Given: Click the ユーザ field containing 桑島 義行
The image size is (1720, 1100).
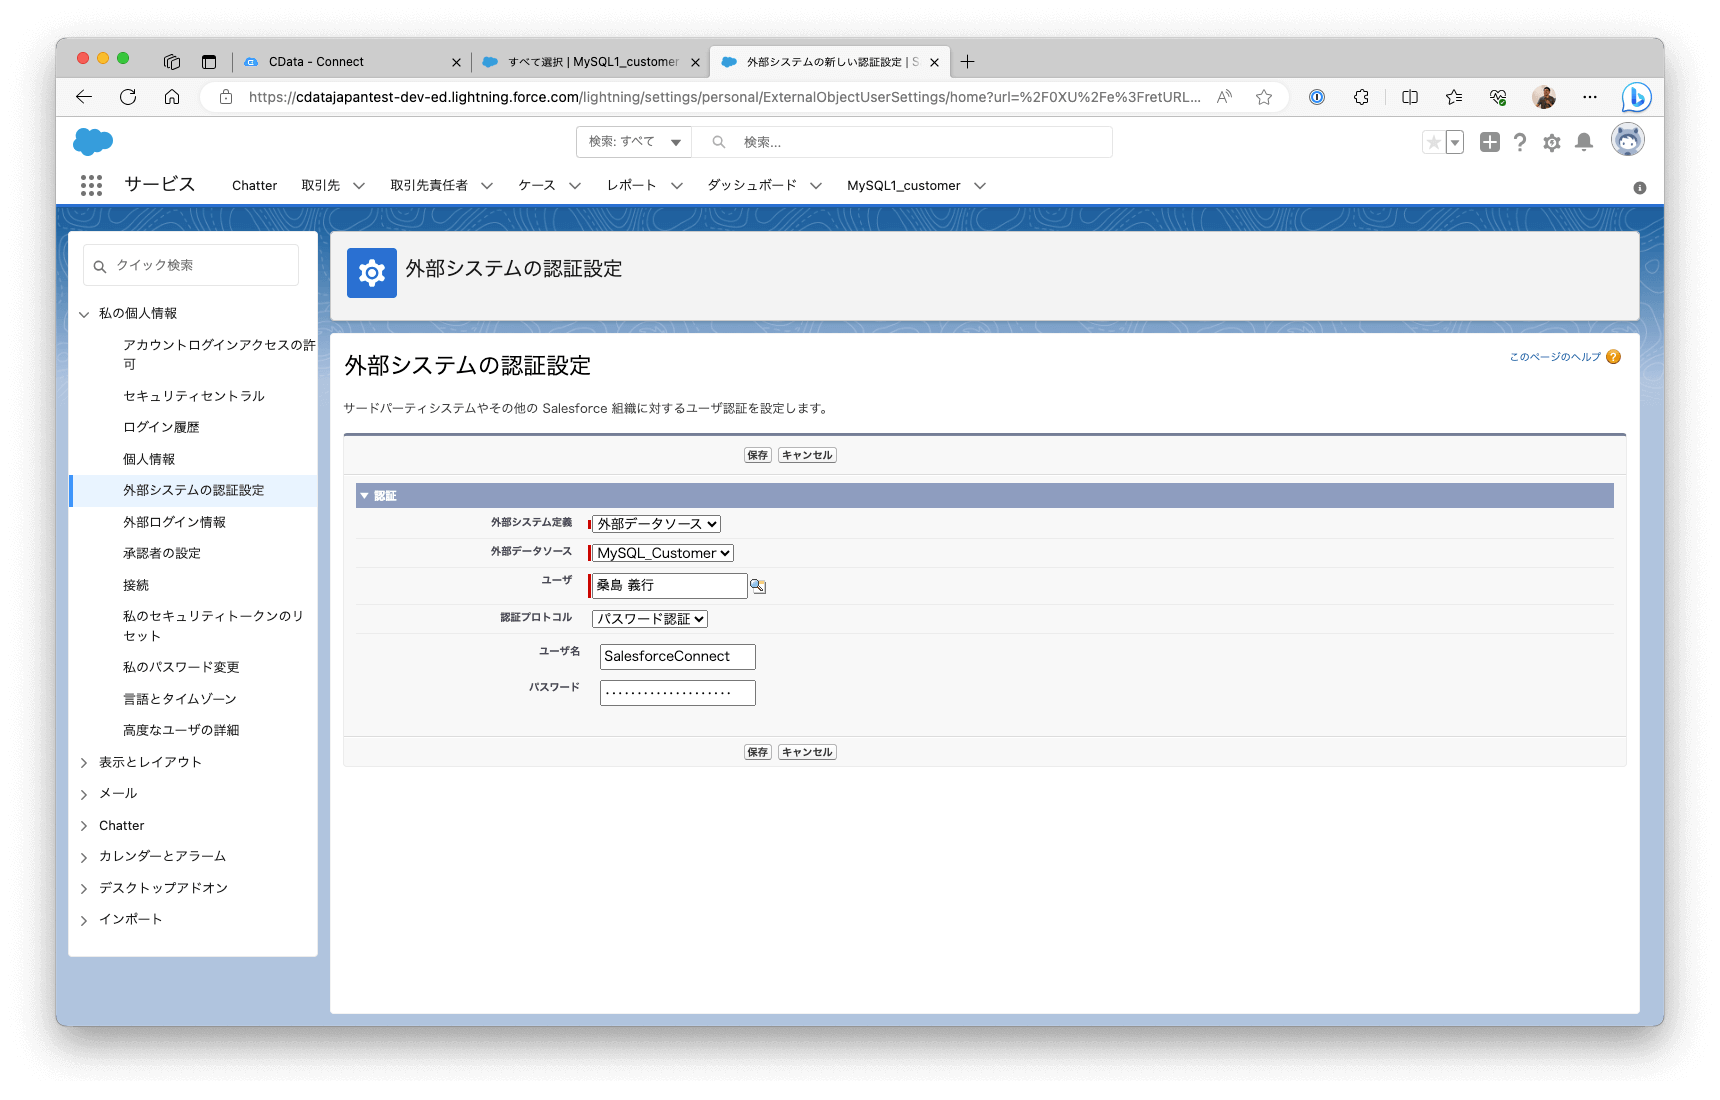Looking at the screenshot, I should 669,586.
